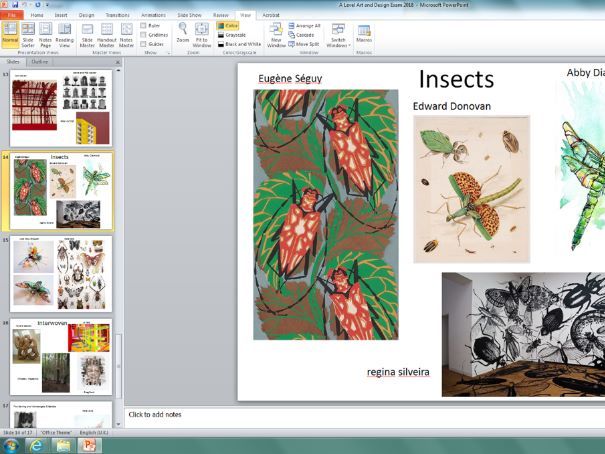The image size is (605, 454).
Task: Select the partly visible slide 17 thumbnail
Action: [x=61, y=414]
